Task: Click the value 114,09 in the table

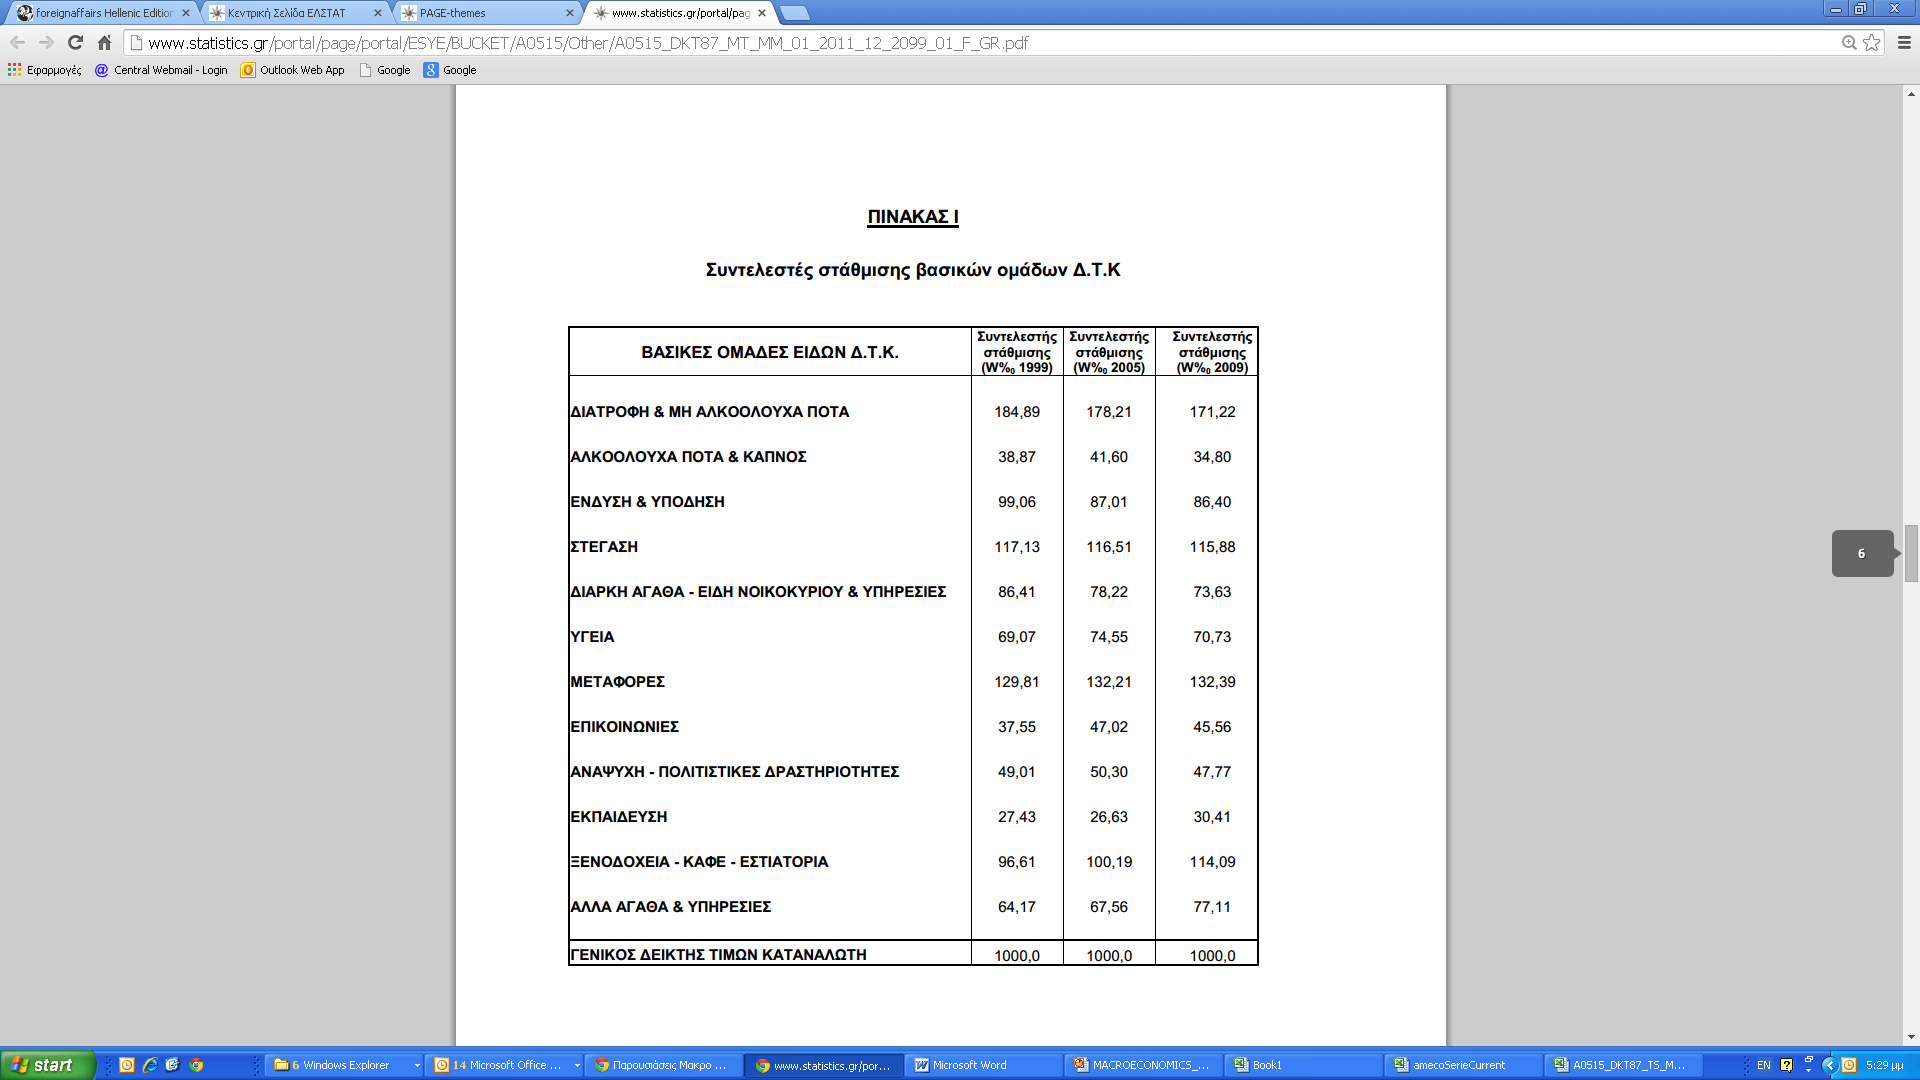Action: coord(1212,862)
